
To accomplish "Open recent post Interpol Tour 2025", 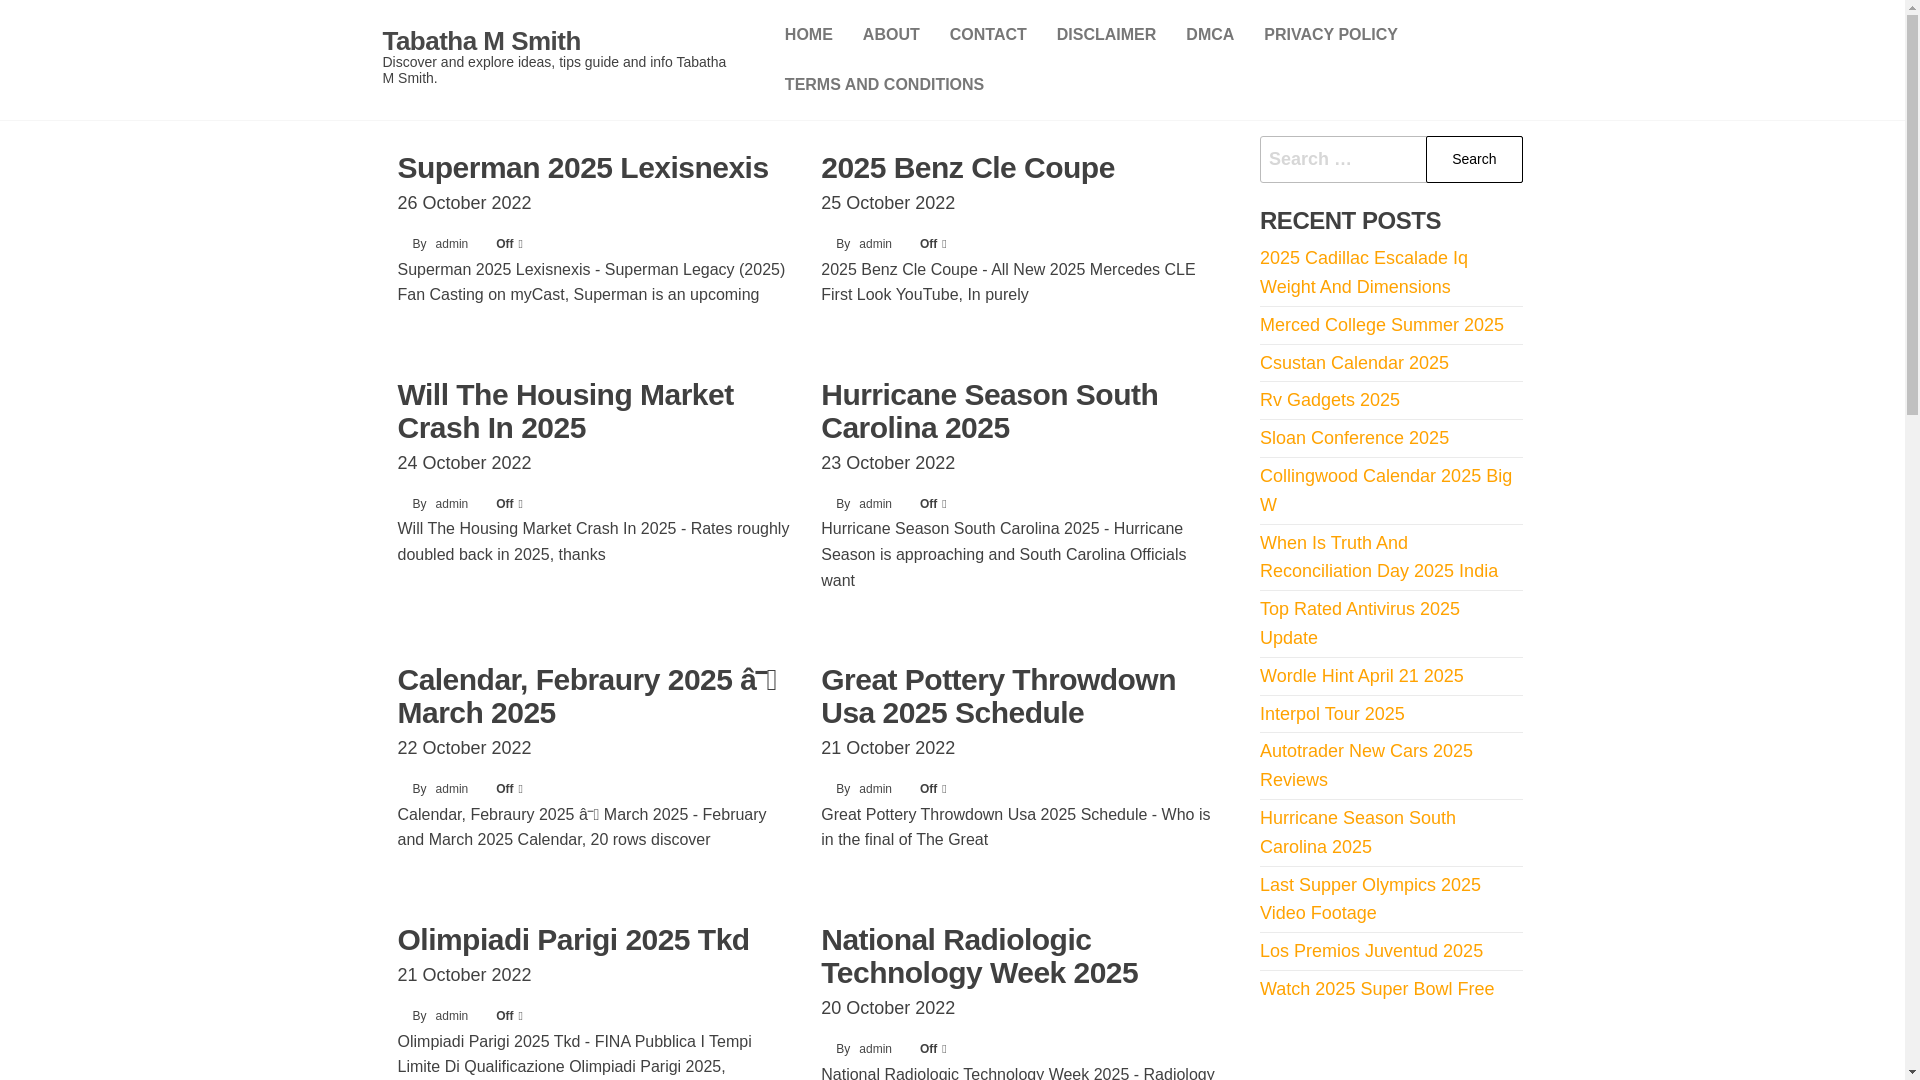I will [x=1332, y=714].
